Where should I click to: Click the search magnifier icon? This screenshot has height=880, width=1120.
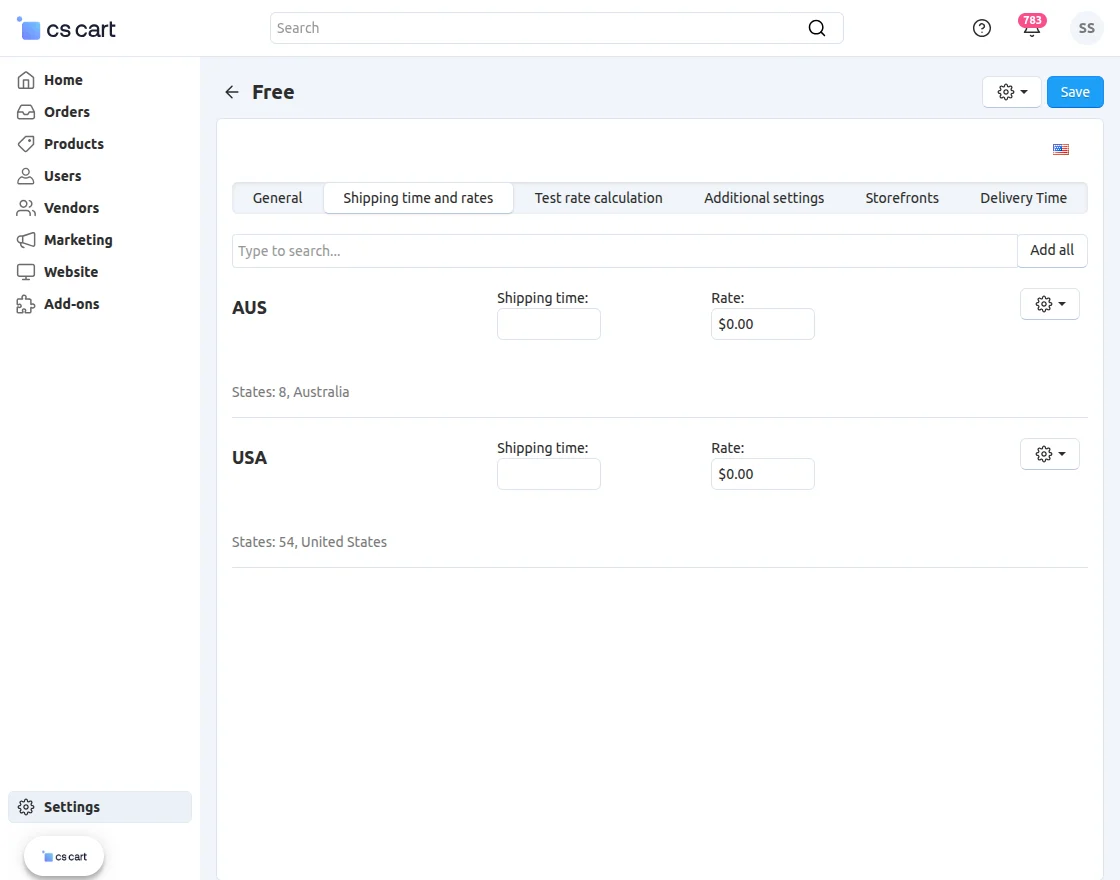click(x=817, y=28)
